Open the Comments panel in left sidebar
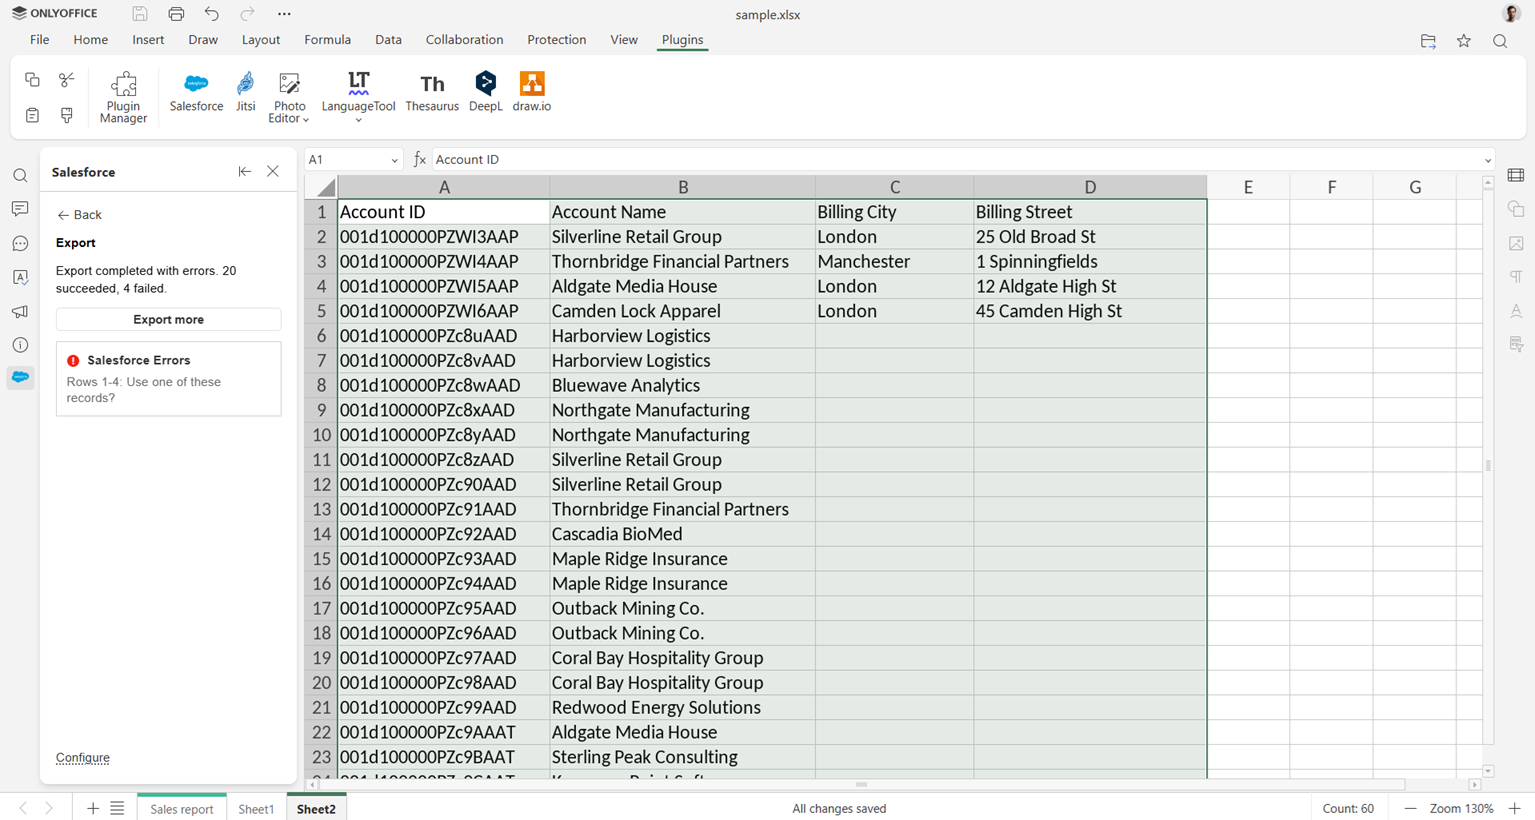This screenshot has height=820, width=1535. [20, 209]
